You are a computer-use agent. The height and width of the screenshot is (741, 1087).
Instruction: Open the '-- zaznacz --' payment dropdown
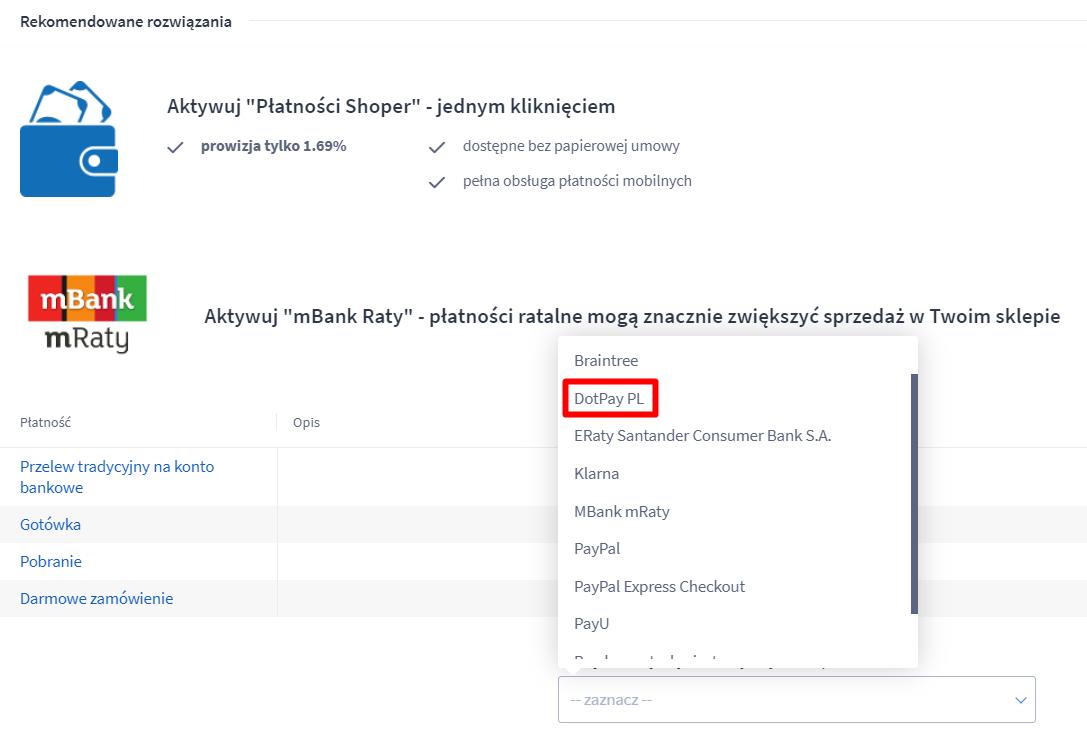797,699
